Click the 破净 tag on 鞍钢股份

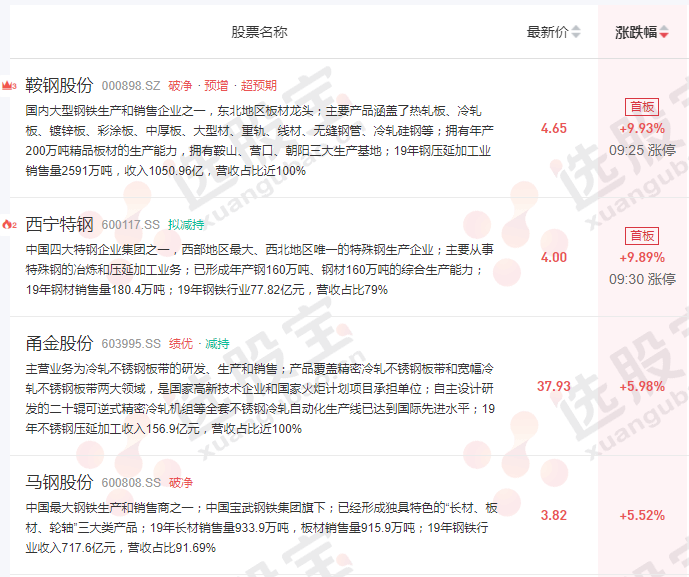click(x=180, y=86)
